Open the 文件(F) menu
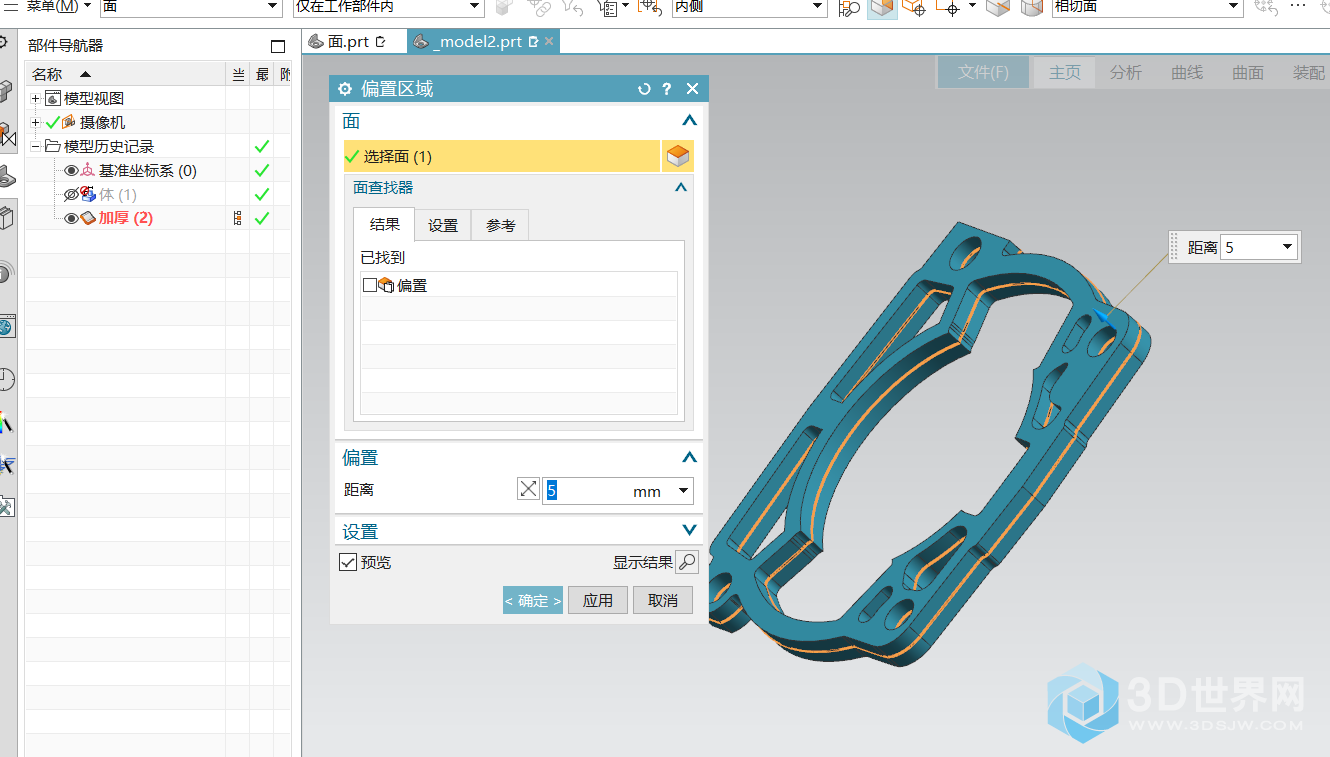This screenshot has height=757, width=1330. [983, 72]
